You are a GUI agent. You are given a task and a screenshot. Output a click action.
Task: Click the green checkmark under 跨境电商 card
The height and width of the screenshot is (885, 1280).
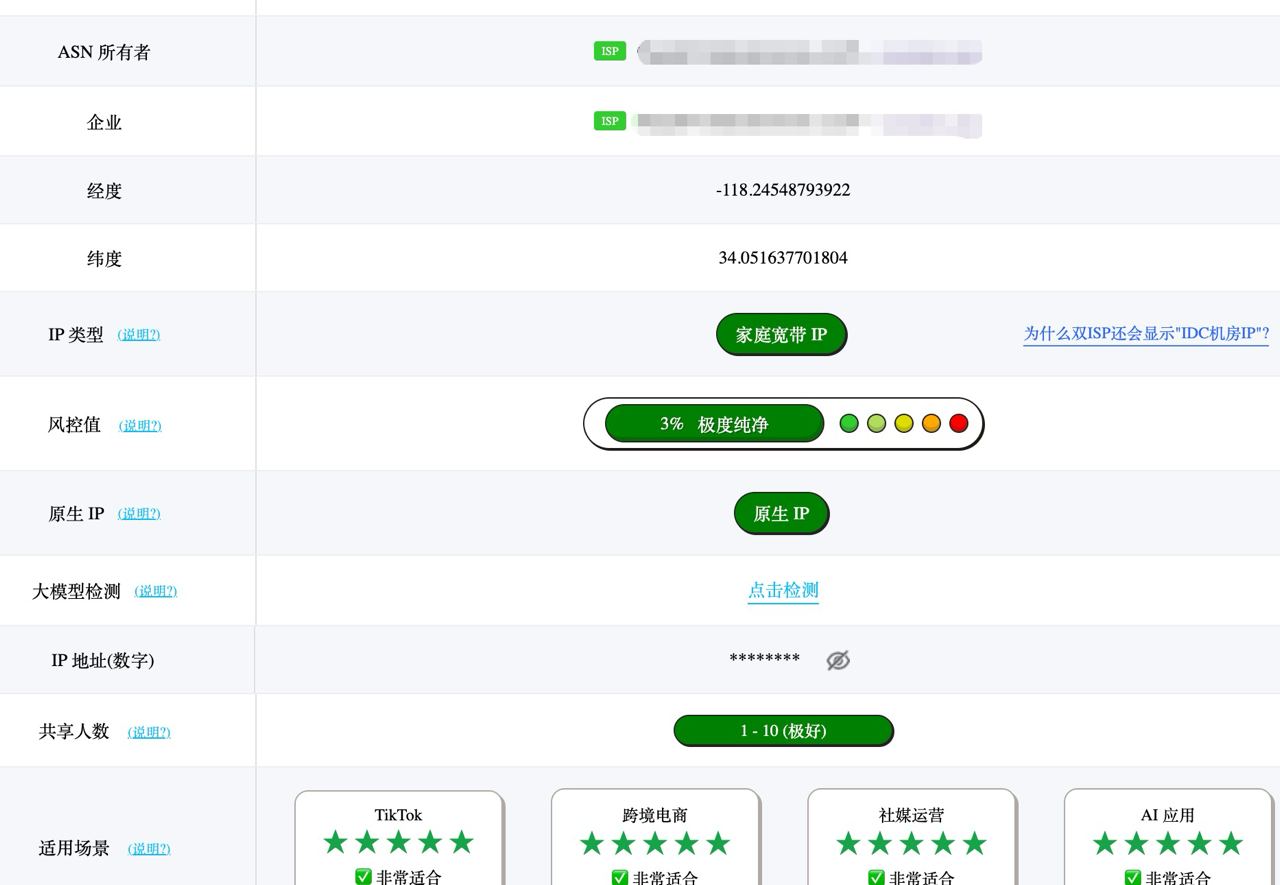tap(620, 877)
